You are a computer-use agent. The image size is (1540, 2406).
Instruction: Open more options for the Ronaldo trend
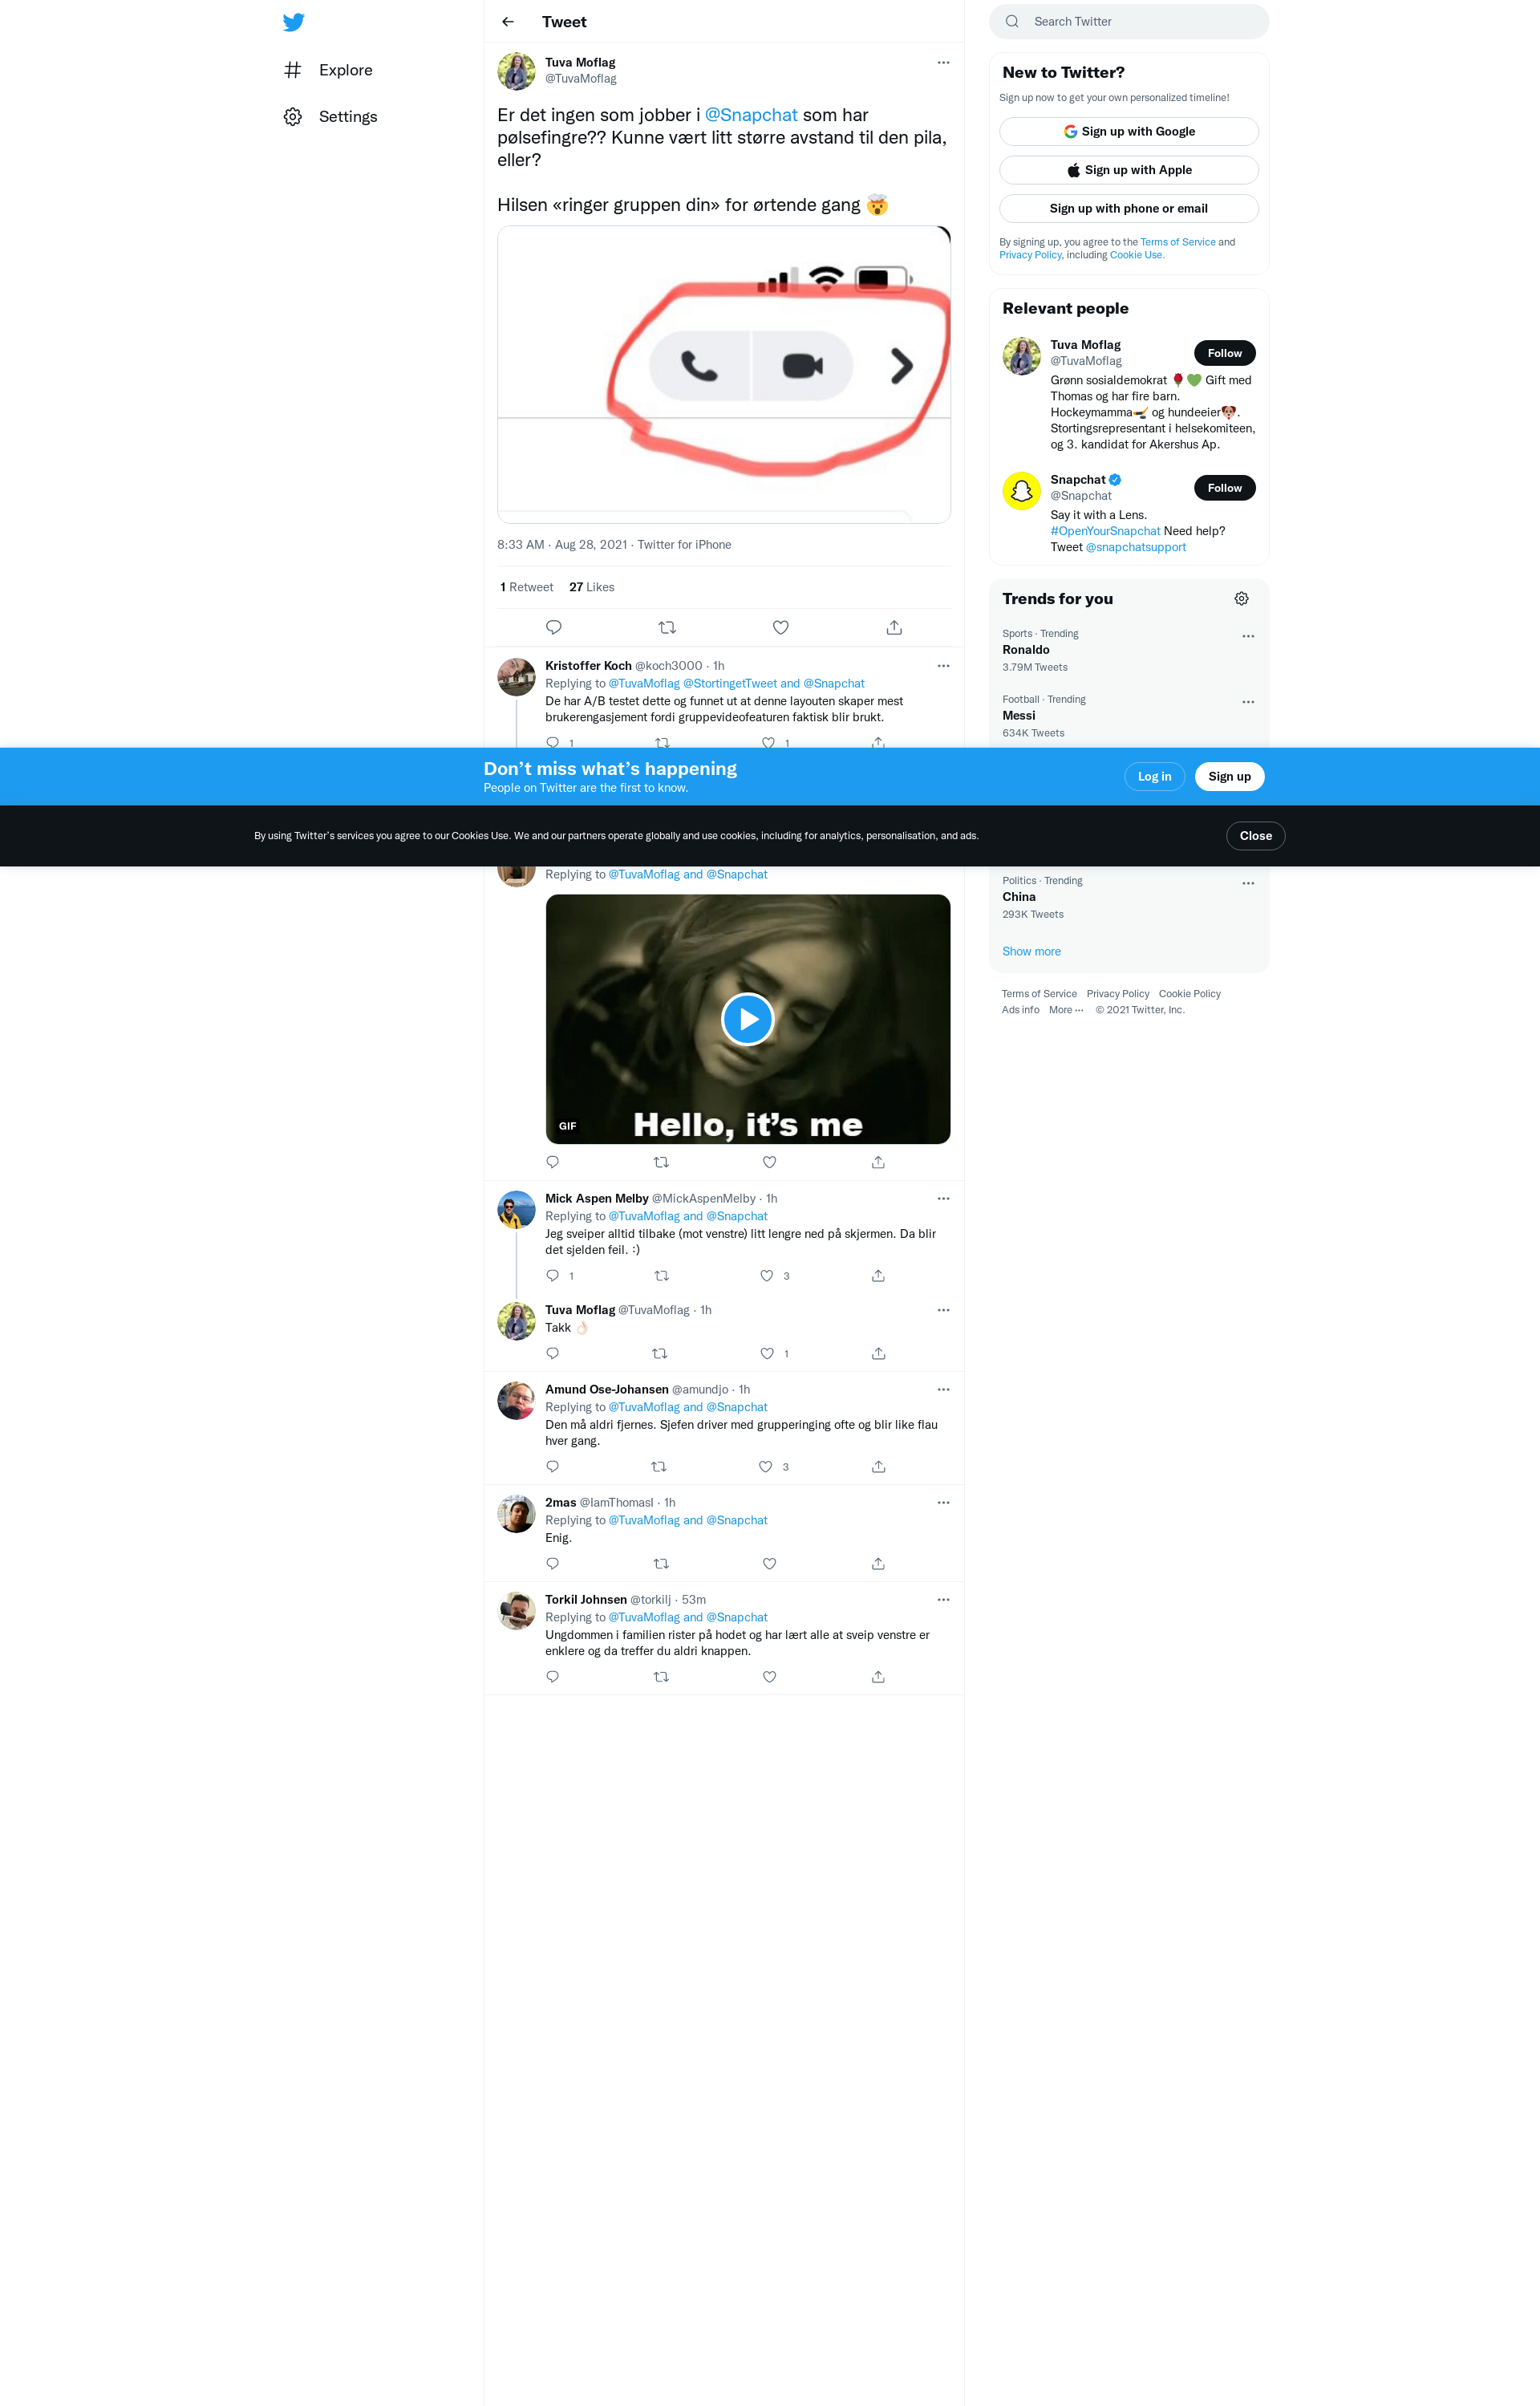pyautogui.click(x=1248, y=636)
